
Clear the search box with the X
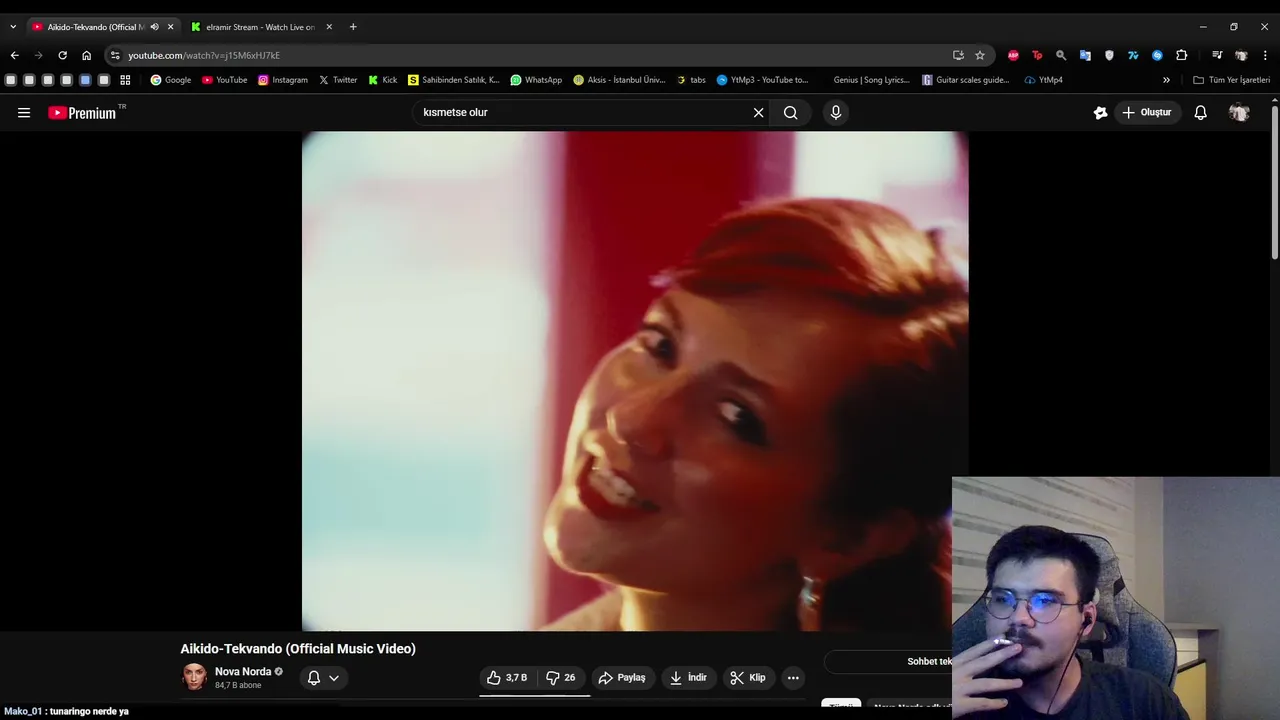(758, 113)
